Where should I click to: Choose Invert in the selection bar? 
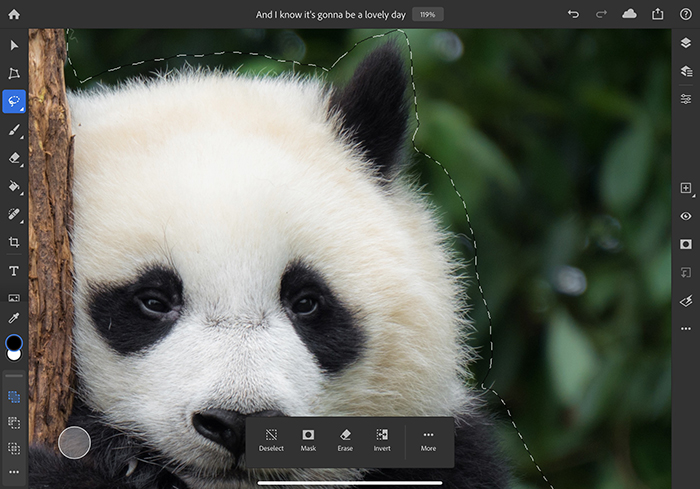[382, 441]
